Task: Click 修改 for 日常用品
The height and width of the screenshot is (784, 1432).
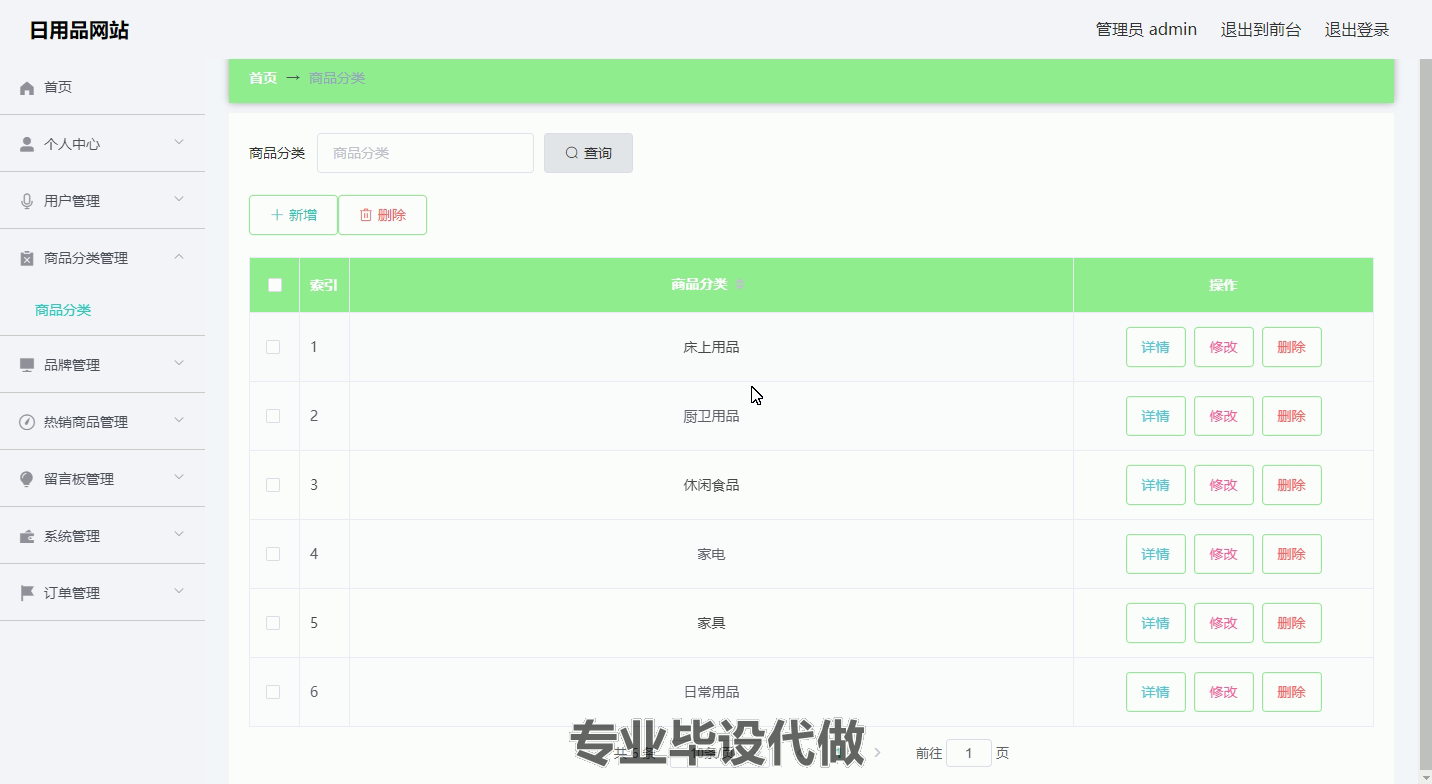Action: point(1224,692)
